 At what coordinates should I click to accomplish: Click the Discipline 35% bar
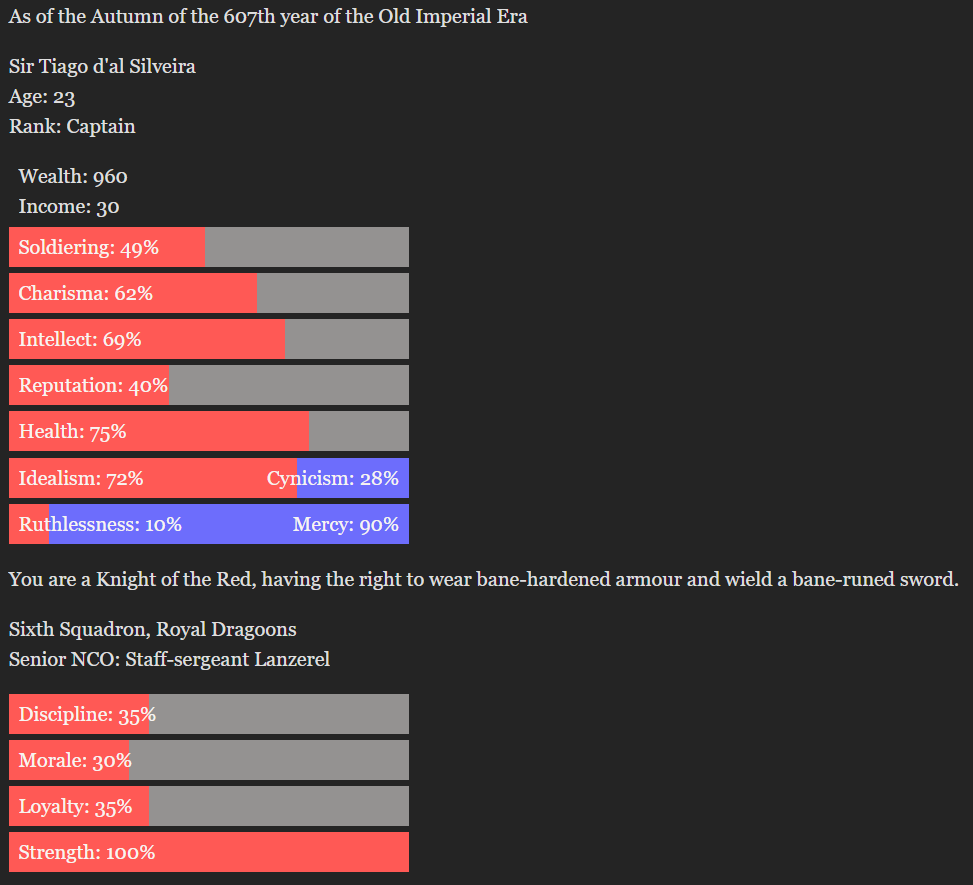(x=208, y=714)
